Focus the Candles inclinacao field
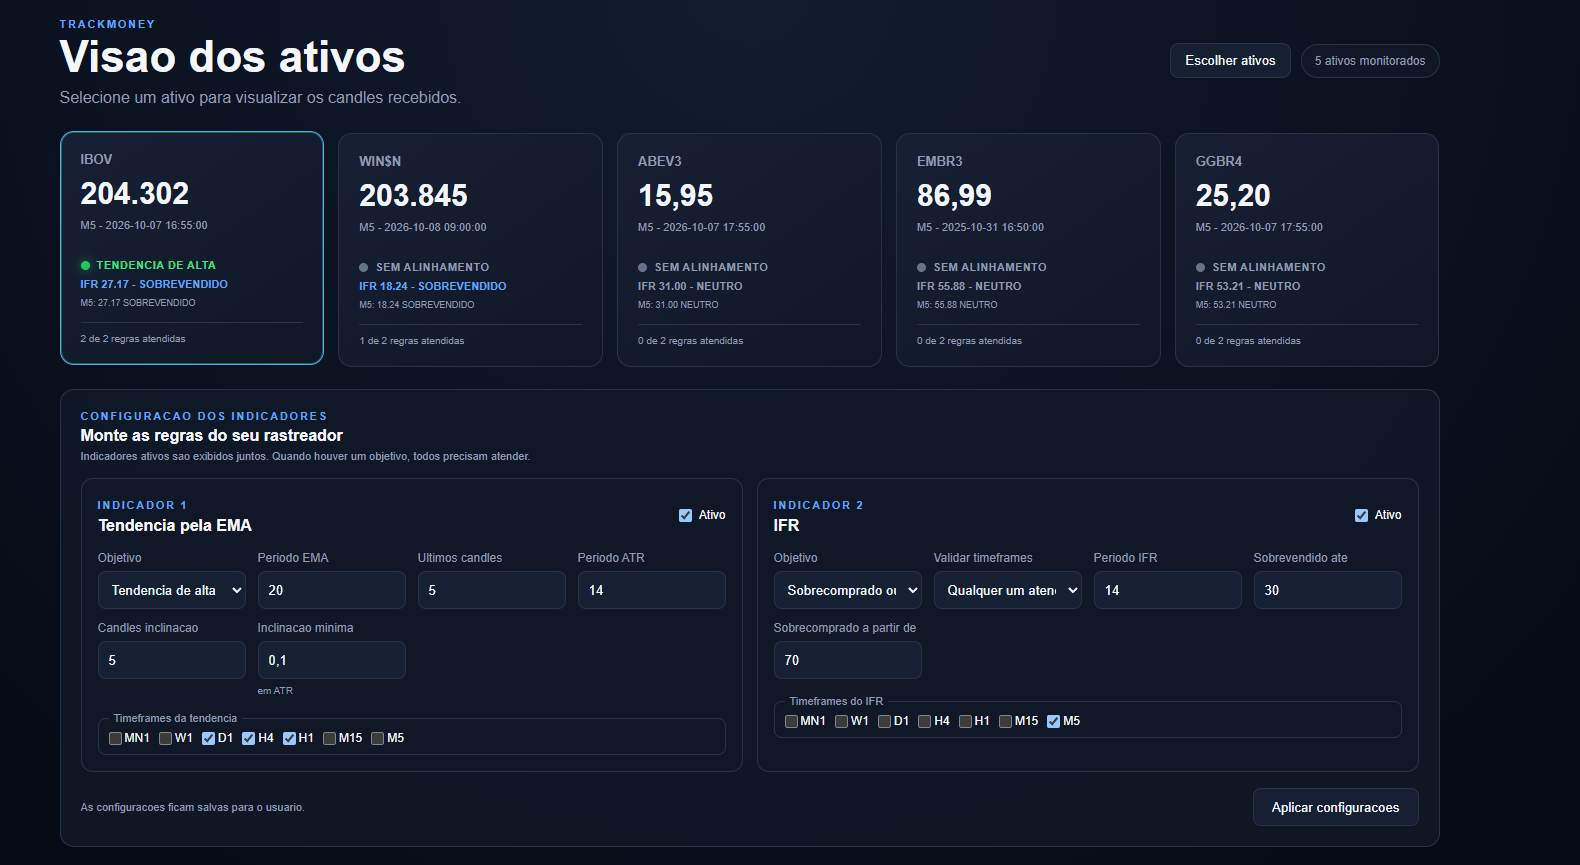The image size is (1580, 865). 172,660
